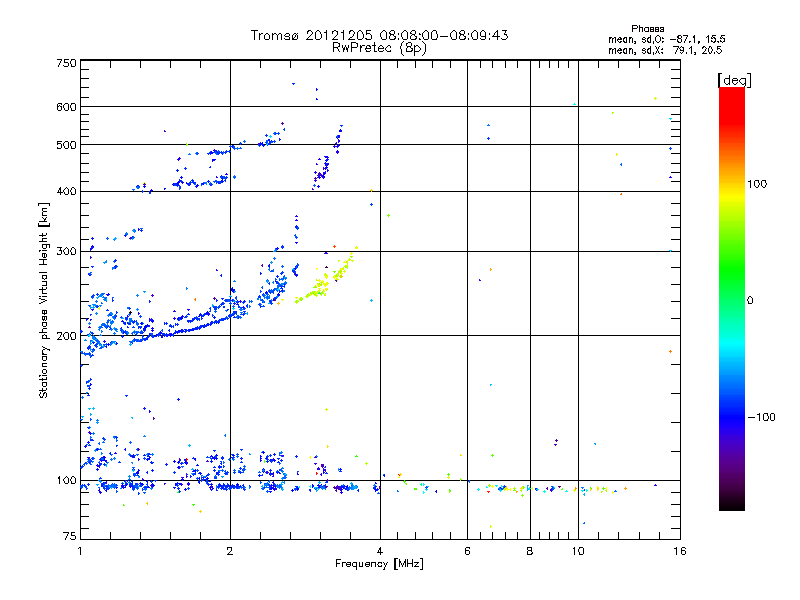Click the y-axis tick label '300'
Screen dimensions: 800x600
pyautogui.click(x=66, y=252)
